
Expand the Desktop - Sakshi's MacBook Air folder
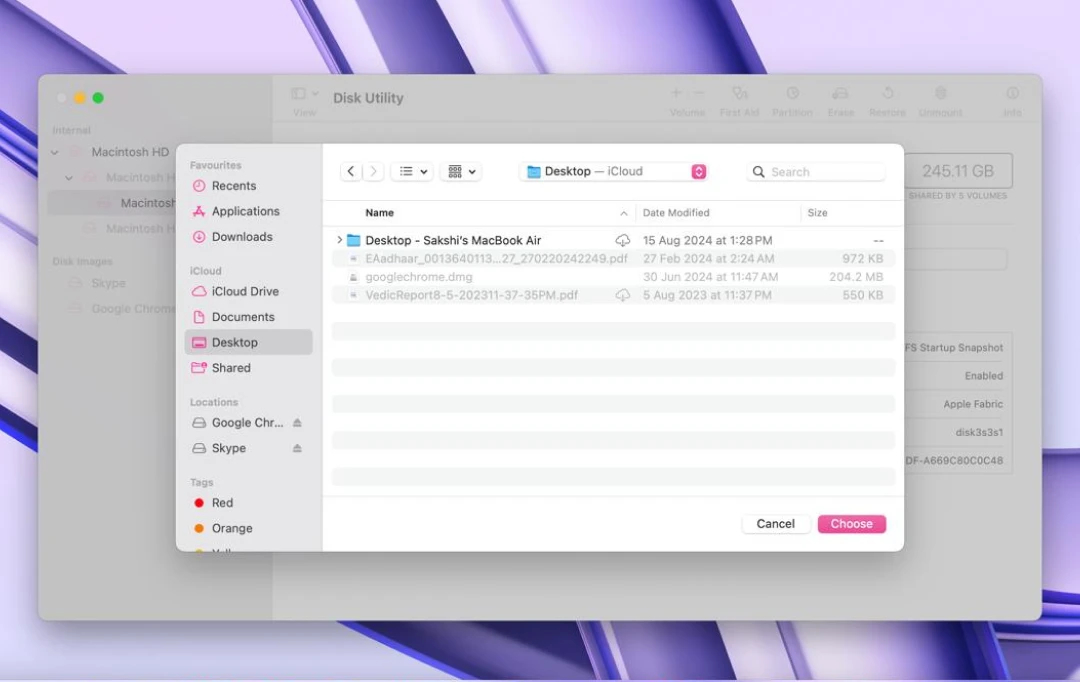point(340,240)
